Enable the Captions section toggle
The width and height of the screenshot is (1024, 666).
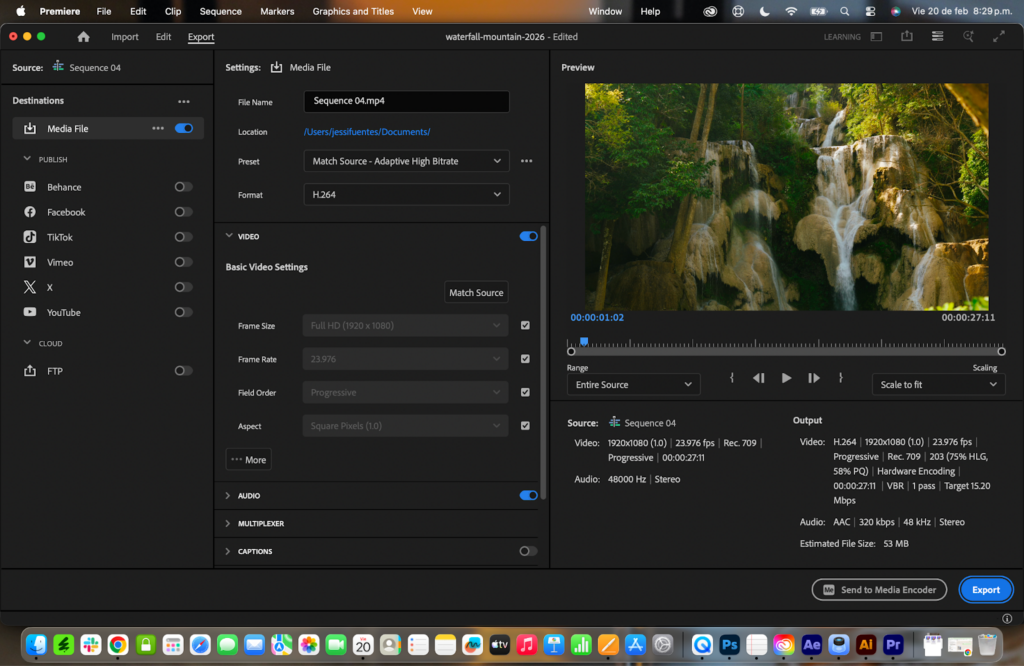(x=528, y=551)
